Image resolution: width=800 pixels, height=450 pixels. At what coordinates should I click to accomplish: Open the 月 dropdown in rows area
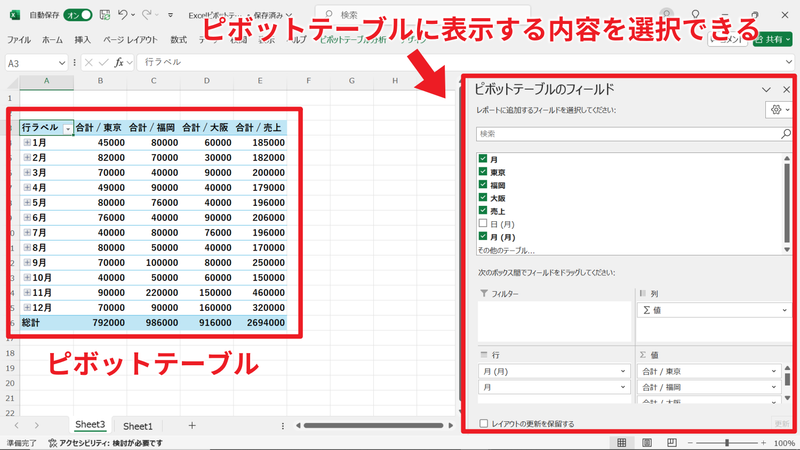tap(623, 387)
